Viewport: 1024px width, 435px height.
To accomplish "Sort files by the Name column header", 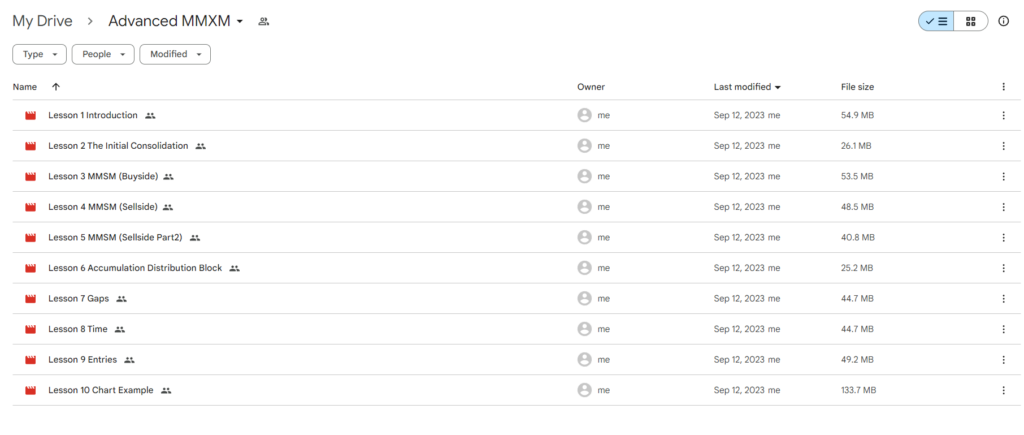I will click(25, 87).
